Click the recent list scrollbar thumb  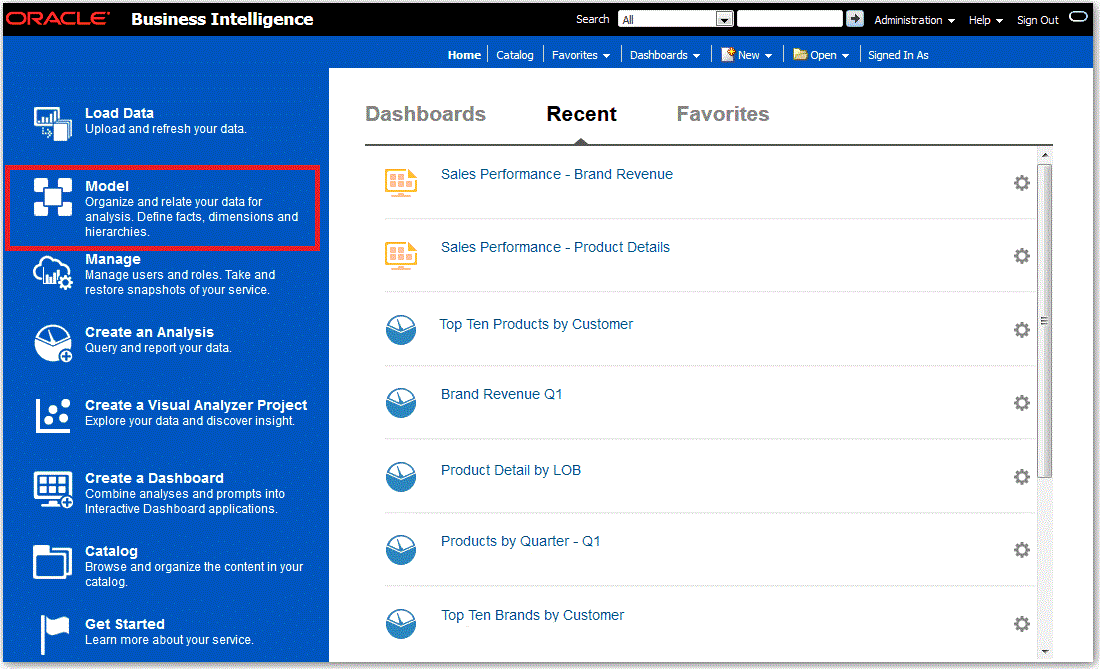pos(1044,321)
